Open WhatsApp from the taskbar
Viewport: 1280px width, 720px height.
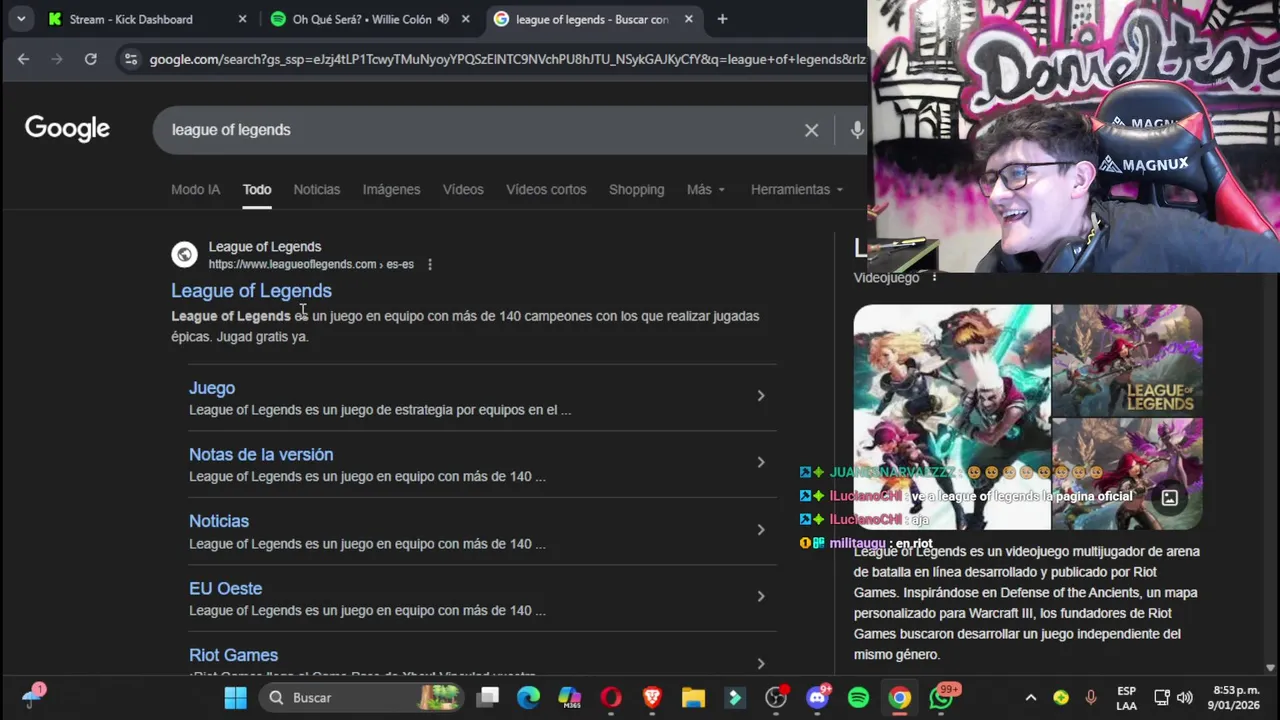click(942, 697)
